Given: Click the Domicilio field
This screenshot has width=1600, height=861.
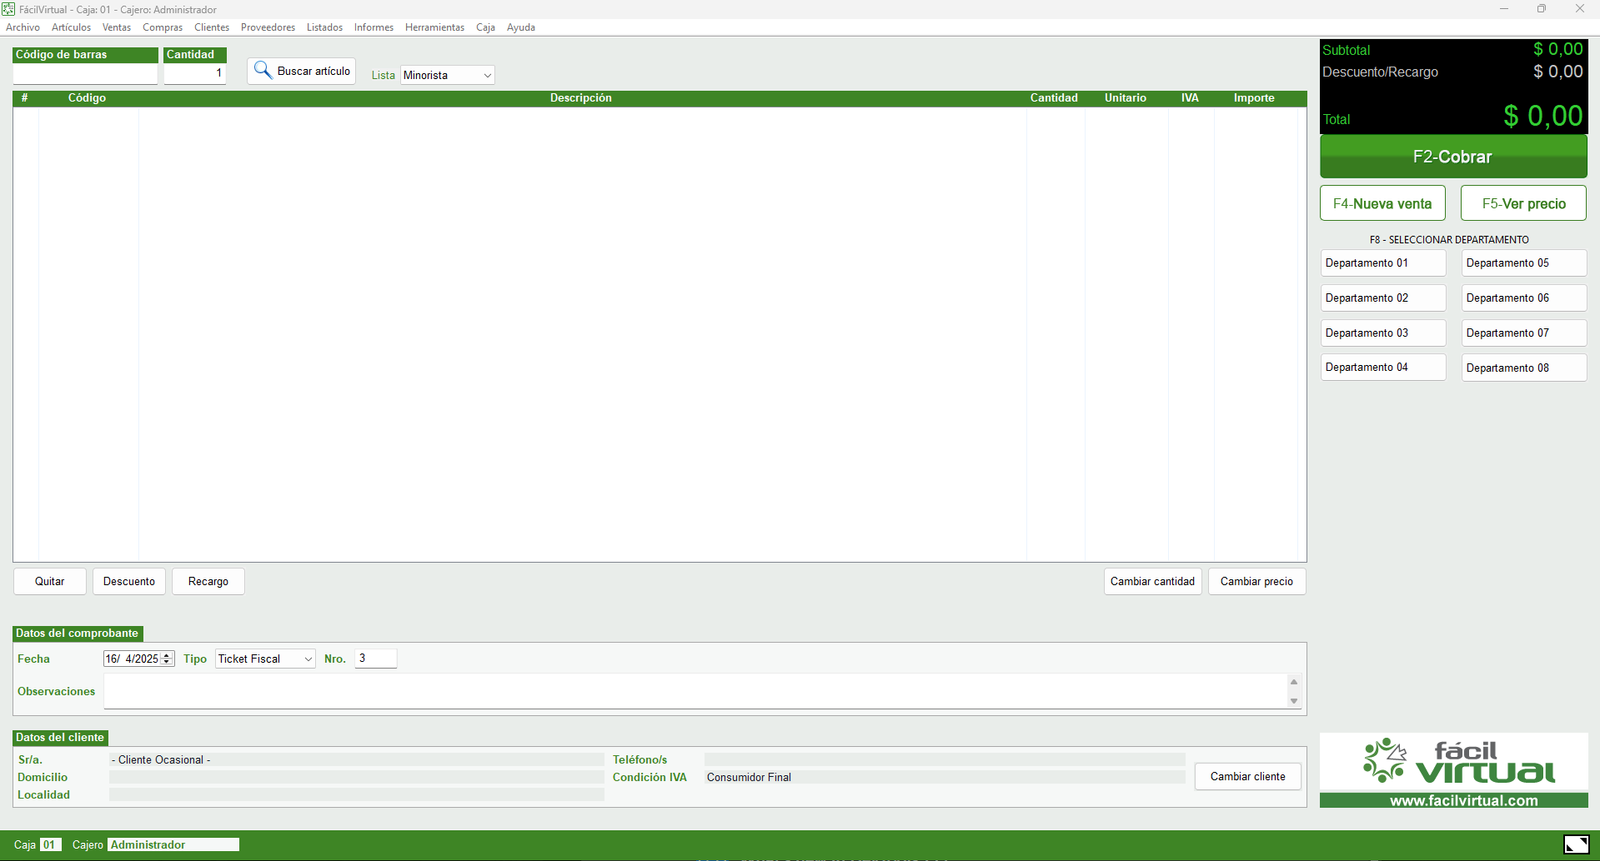Looking at the screenshot, I should [x=356, y=777].
